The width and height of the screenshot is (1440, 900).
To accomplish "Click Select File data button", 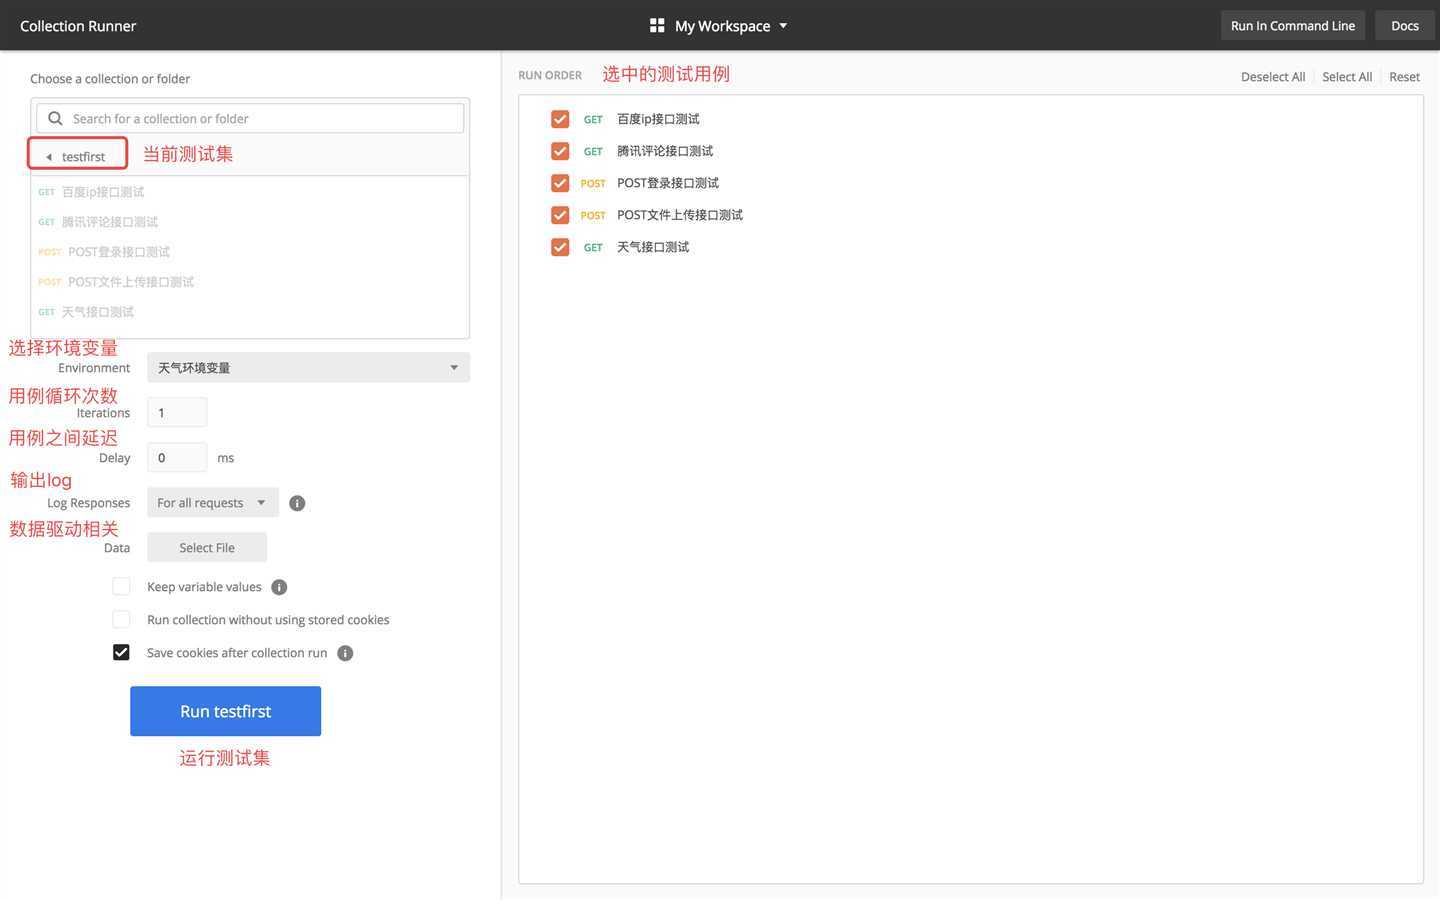I will pos(207,547).
